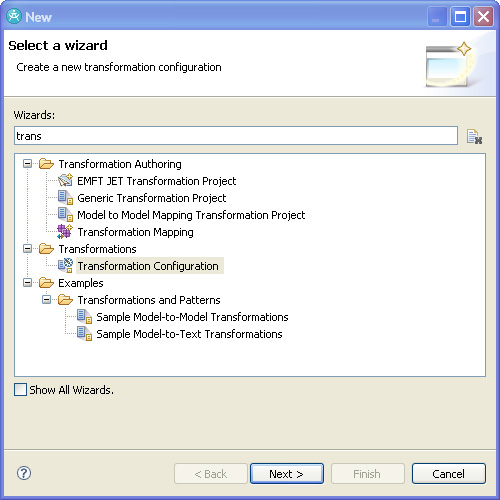
Task: Click into the Wizards filter text field
Action: click(x=236, y=136)
